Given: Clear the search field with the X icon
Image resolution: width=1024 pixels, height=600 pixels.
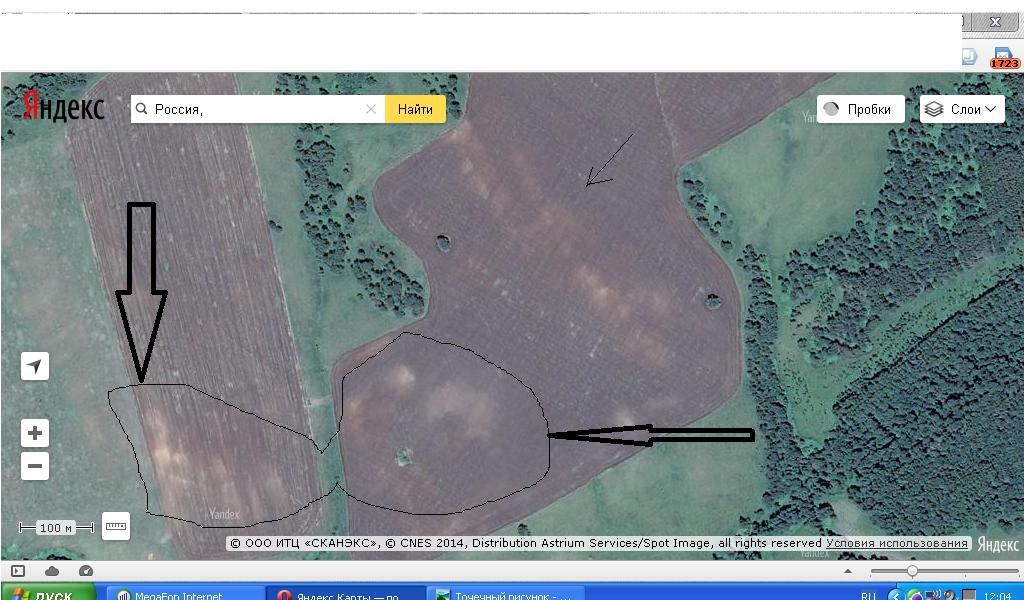Looking at the screenshot, I should pos(371,109).
